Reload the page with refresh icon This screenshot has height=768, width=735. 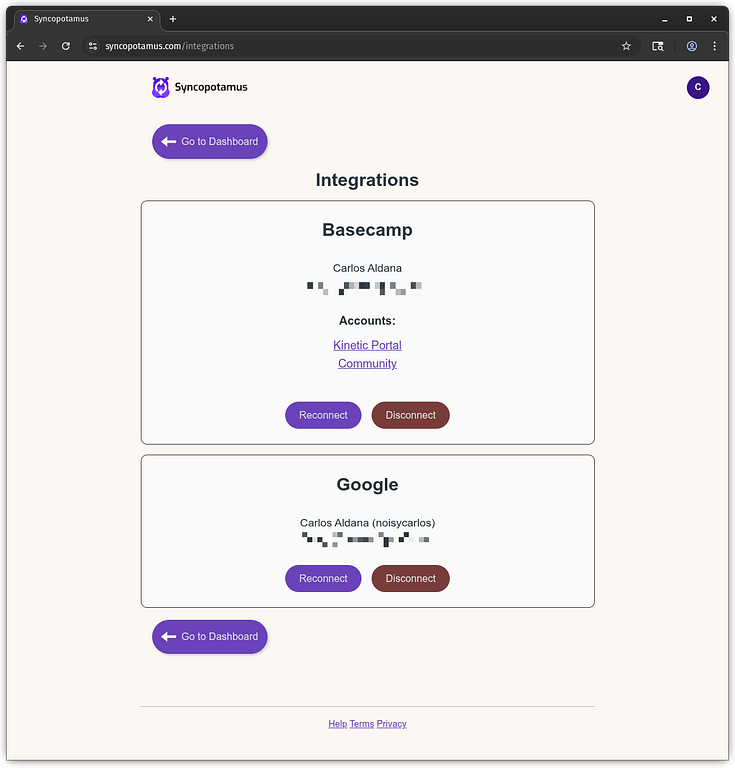[66, 46]
